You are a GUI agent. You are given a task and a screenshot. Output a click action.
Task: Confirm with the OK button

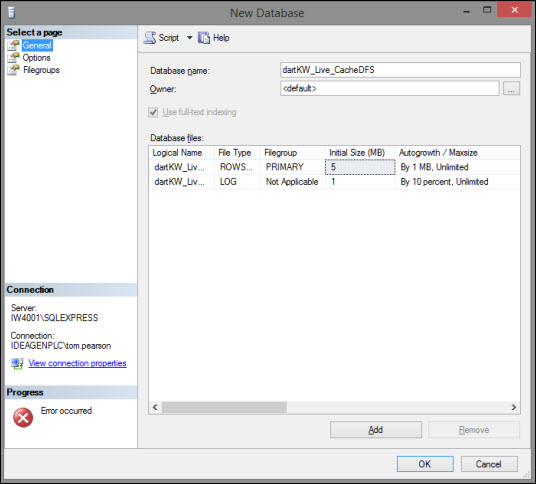tap(425, 464)
